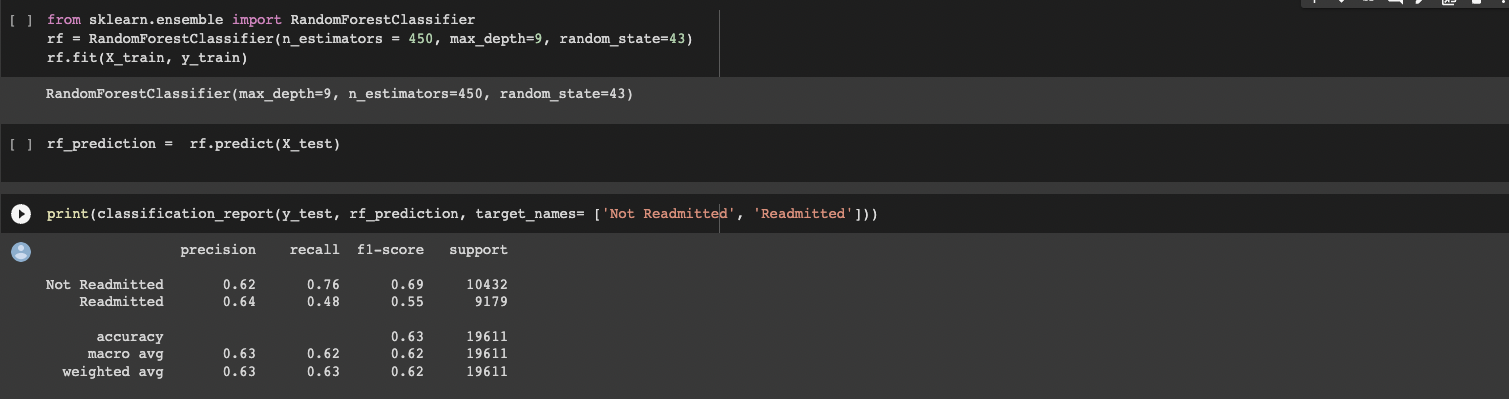
Task: Click Not Readmitted f1-score value 0.69
Action: click(407, 285)
